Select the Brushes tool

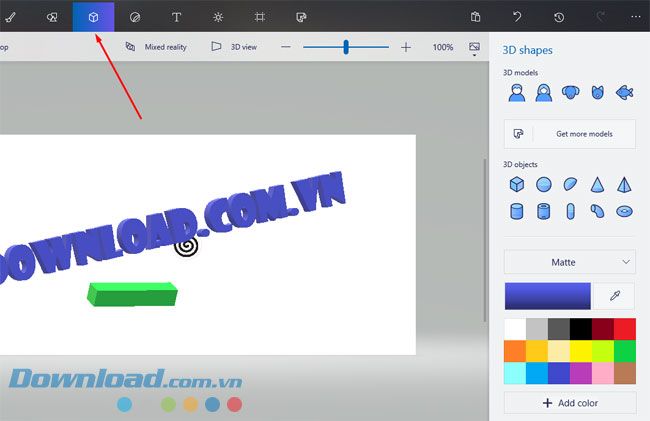[10, 17]
